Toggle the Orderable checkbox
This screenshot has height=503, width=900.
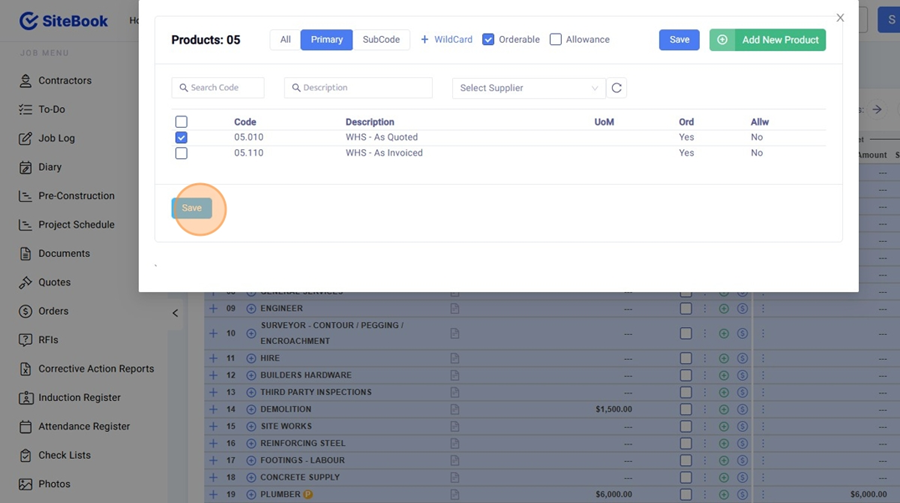[488, 40]
